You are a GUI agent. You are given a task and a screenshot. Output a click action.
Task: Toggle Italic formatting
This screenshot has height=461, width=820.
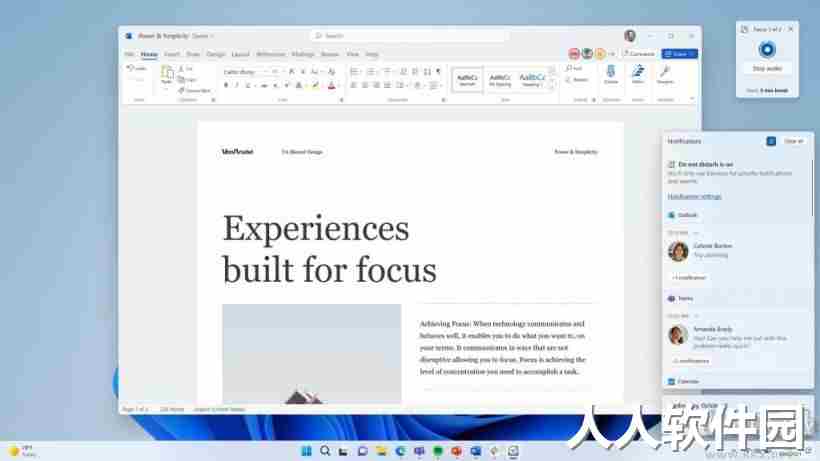tap(237, 85)
